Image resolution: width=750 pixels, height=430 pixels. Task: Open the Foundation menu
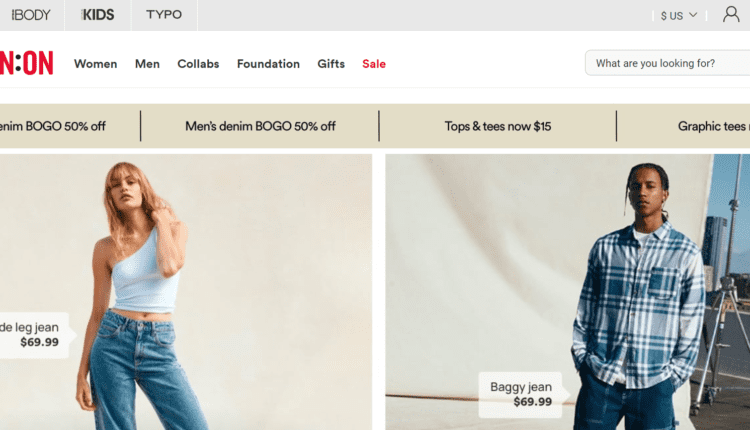click(268, 64)
